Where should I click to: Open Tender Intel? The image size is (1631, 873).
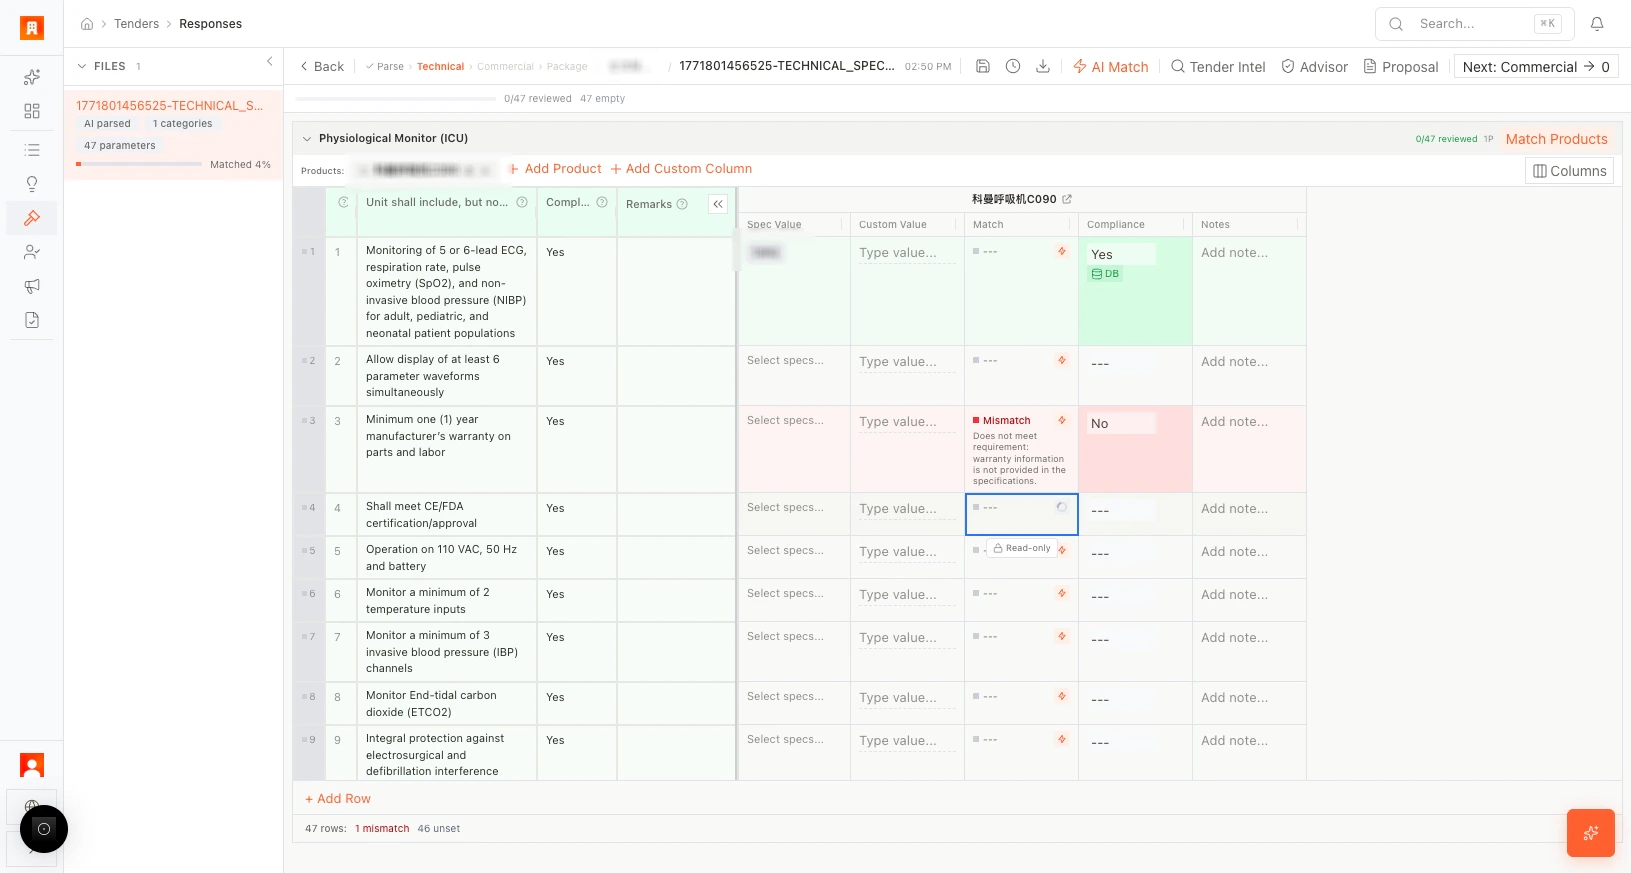[1218, 67]
